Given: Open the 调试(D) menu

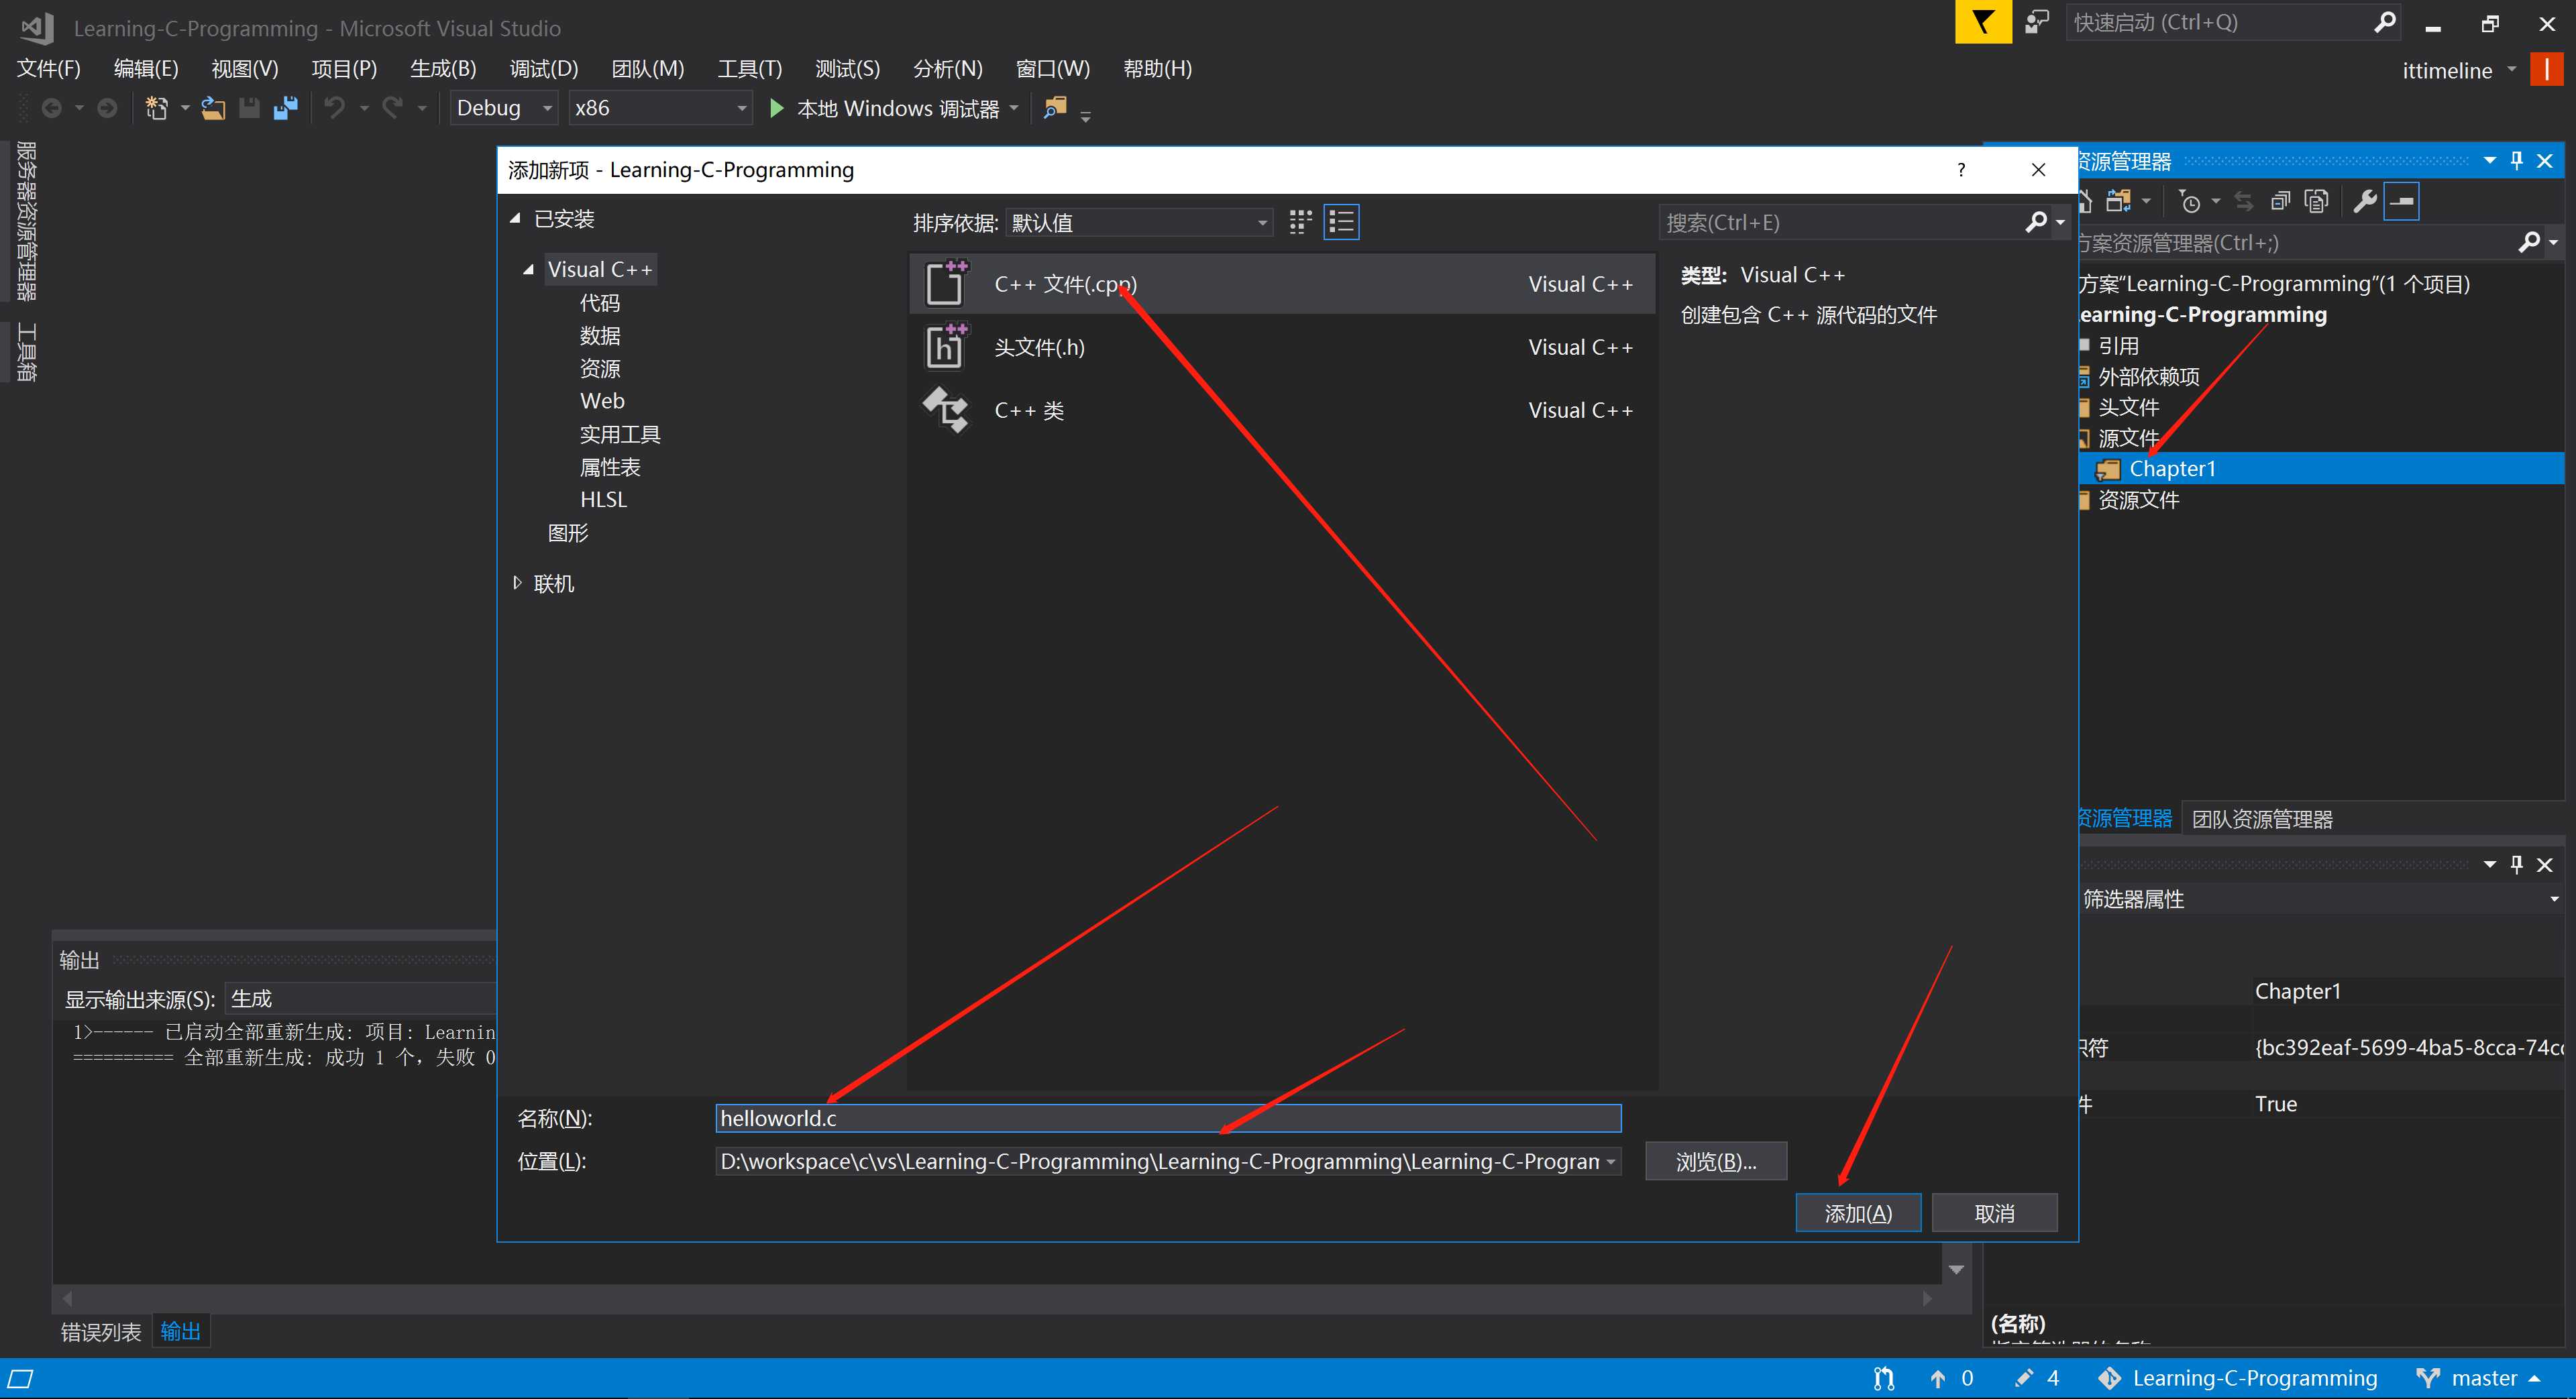Looking at the screenshot, I should (x=544, y=68).
